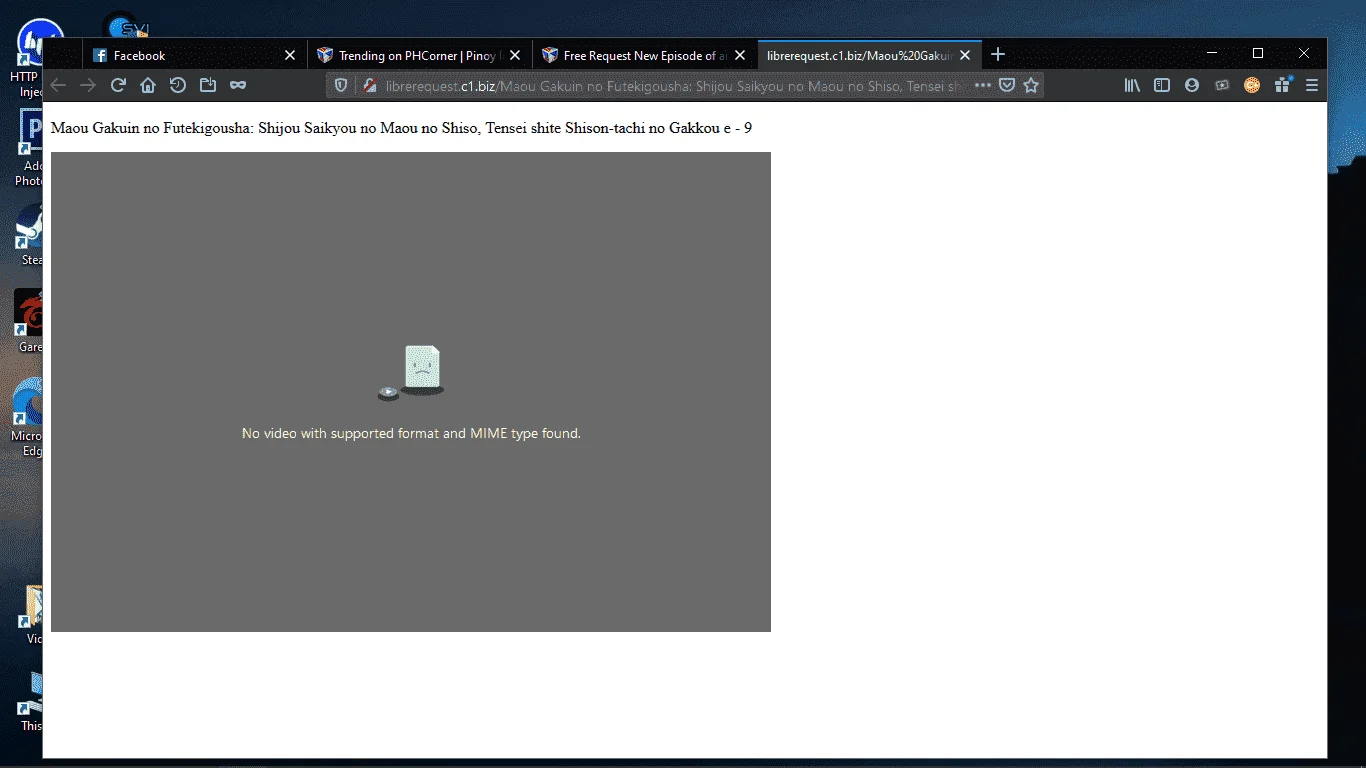
Task: Reload the current page
Action: coord(118,86)
